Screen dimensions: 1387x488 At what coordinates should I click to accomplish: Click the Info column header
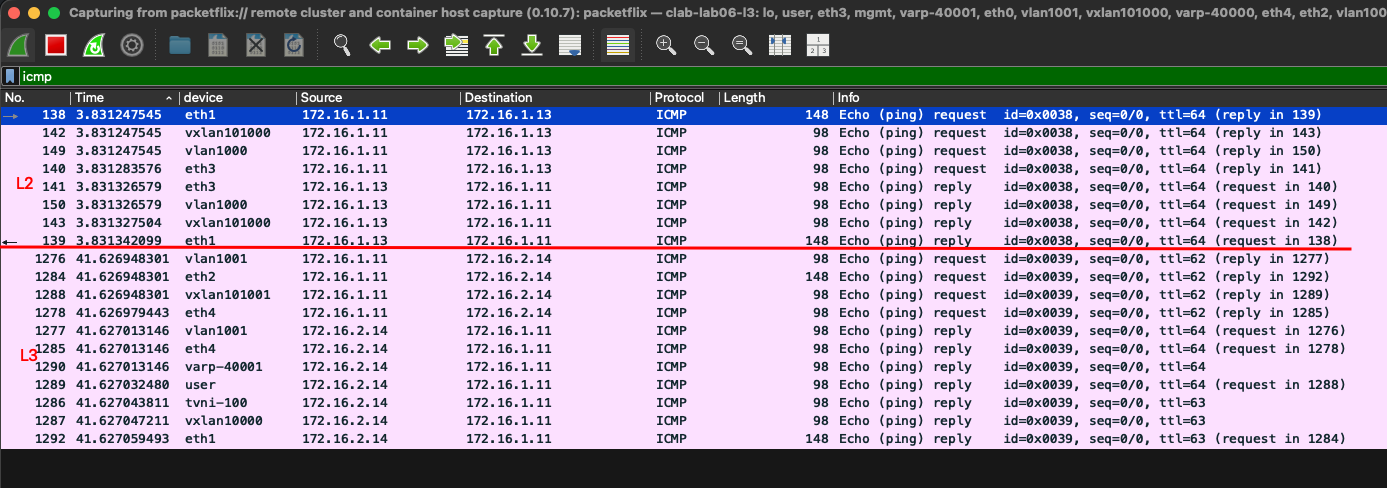pos(1000,98)
